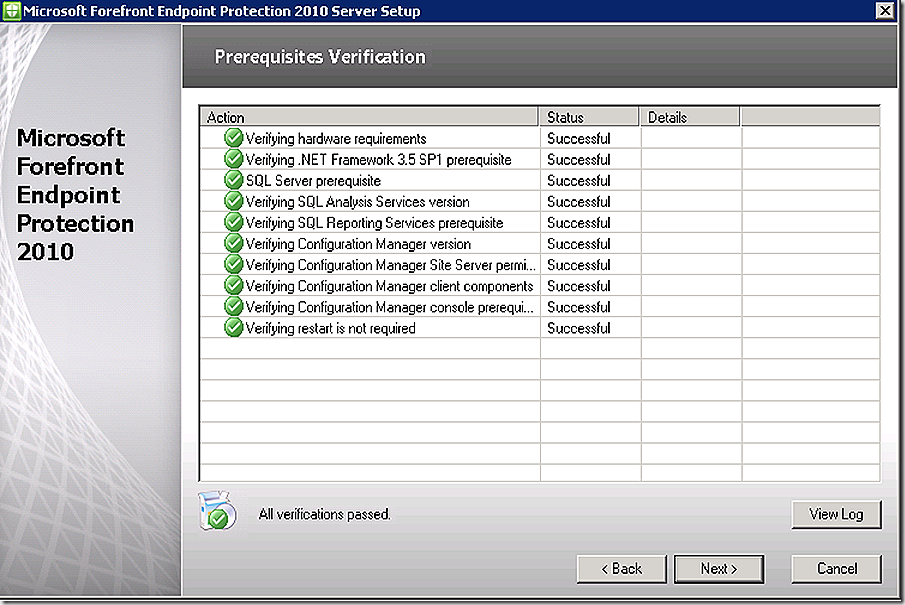Screen dimensions: 905x605
Task: Click Successful status for Configuration Manager version
Action: click(578, 244)
